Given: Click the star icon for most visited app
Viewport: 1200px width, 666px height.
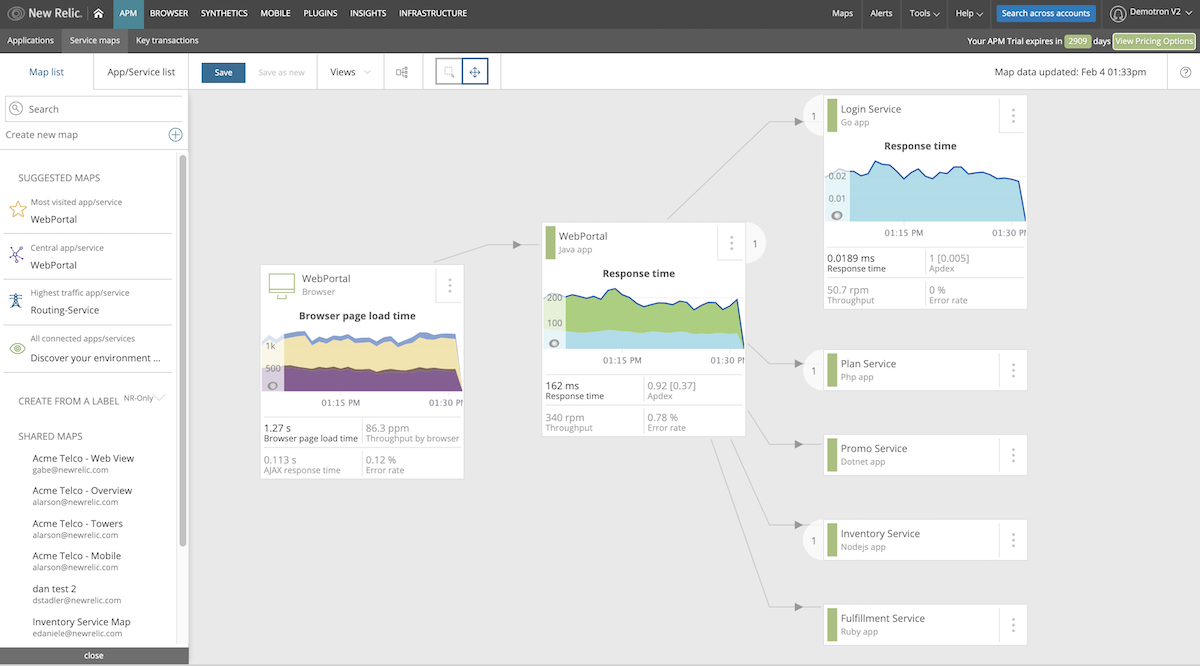Looking at the screenshot, I should [17, 210].
